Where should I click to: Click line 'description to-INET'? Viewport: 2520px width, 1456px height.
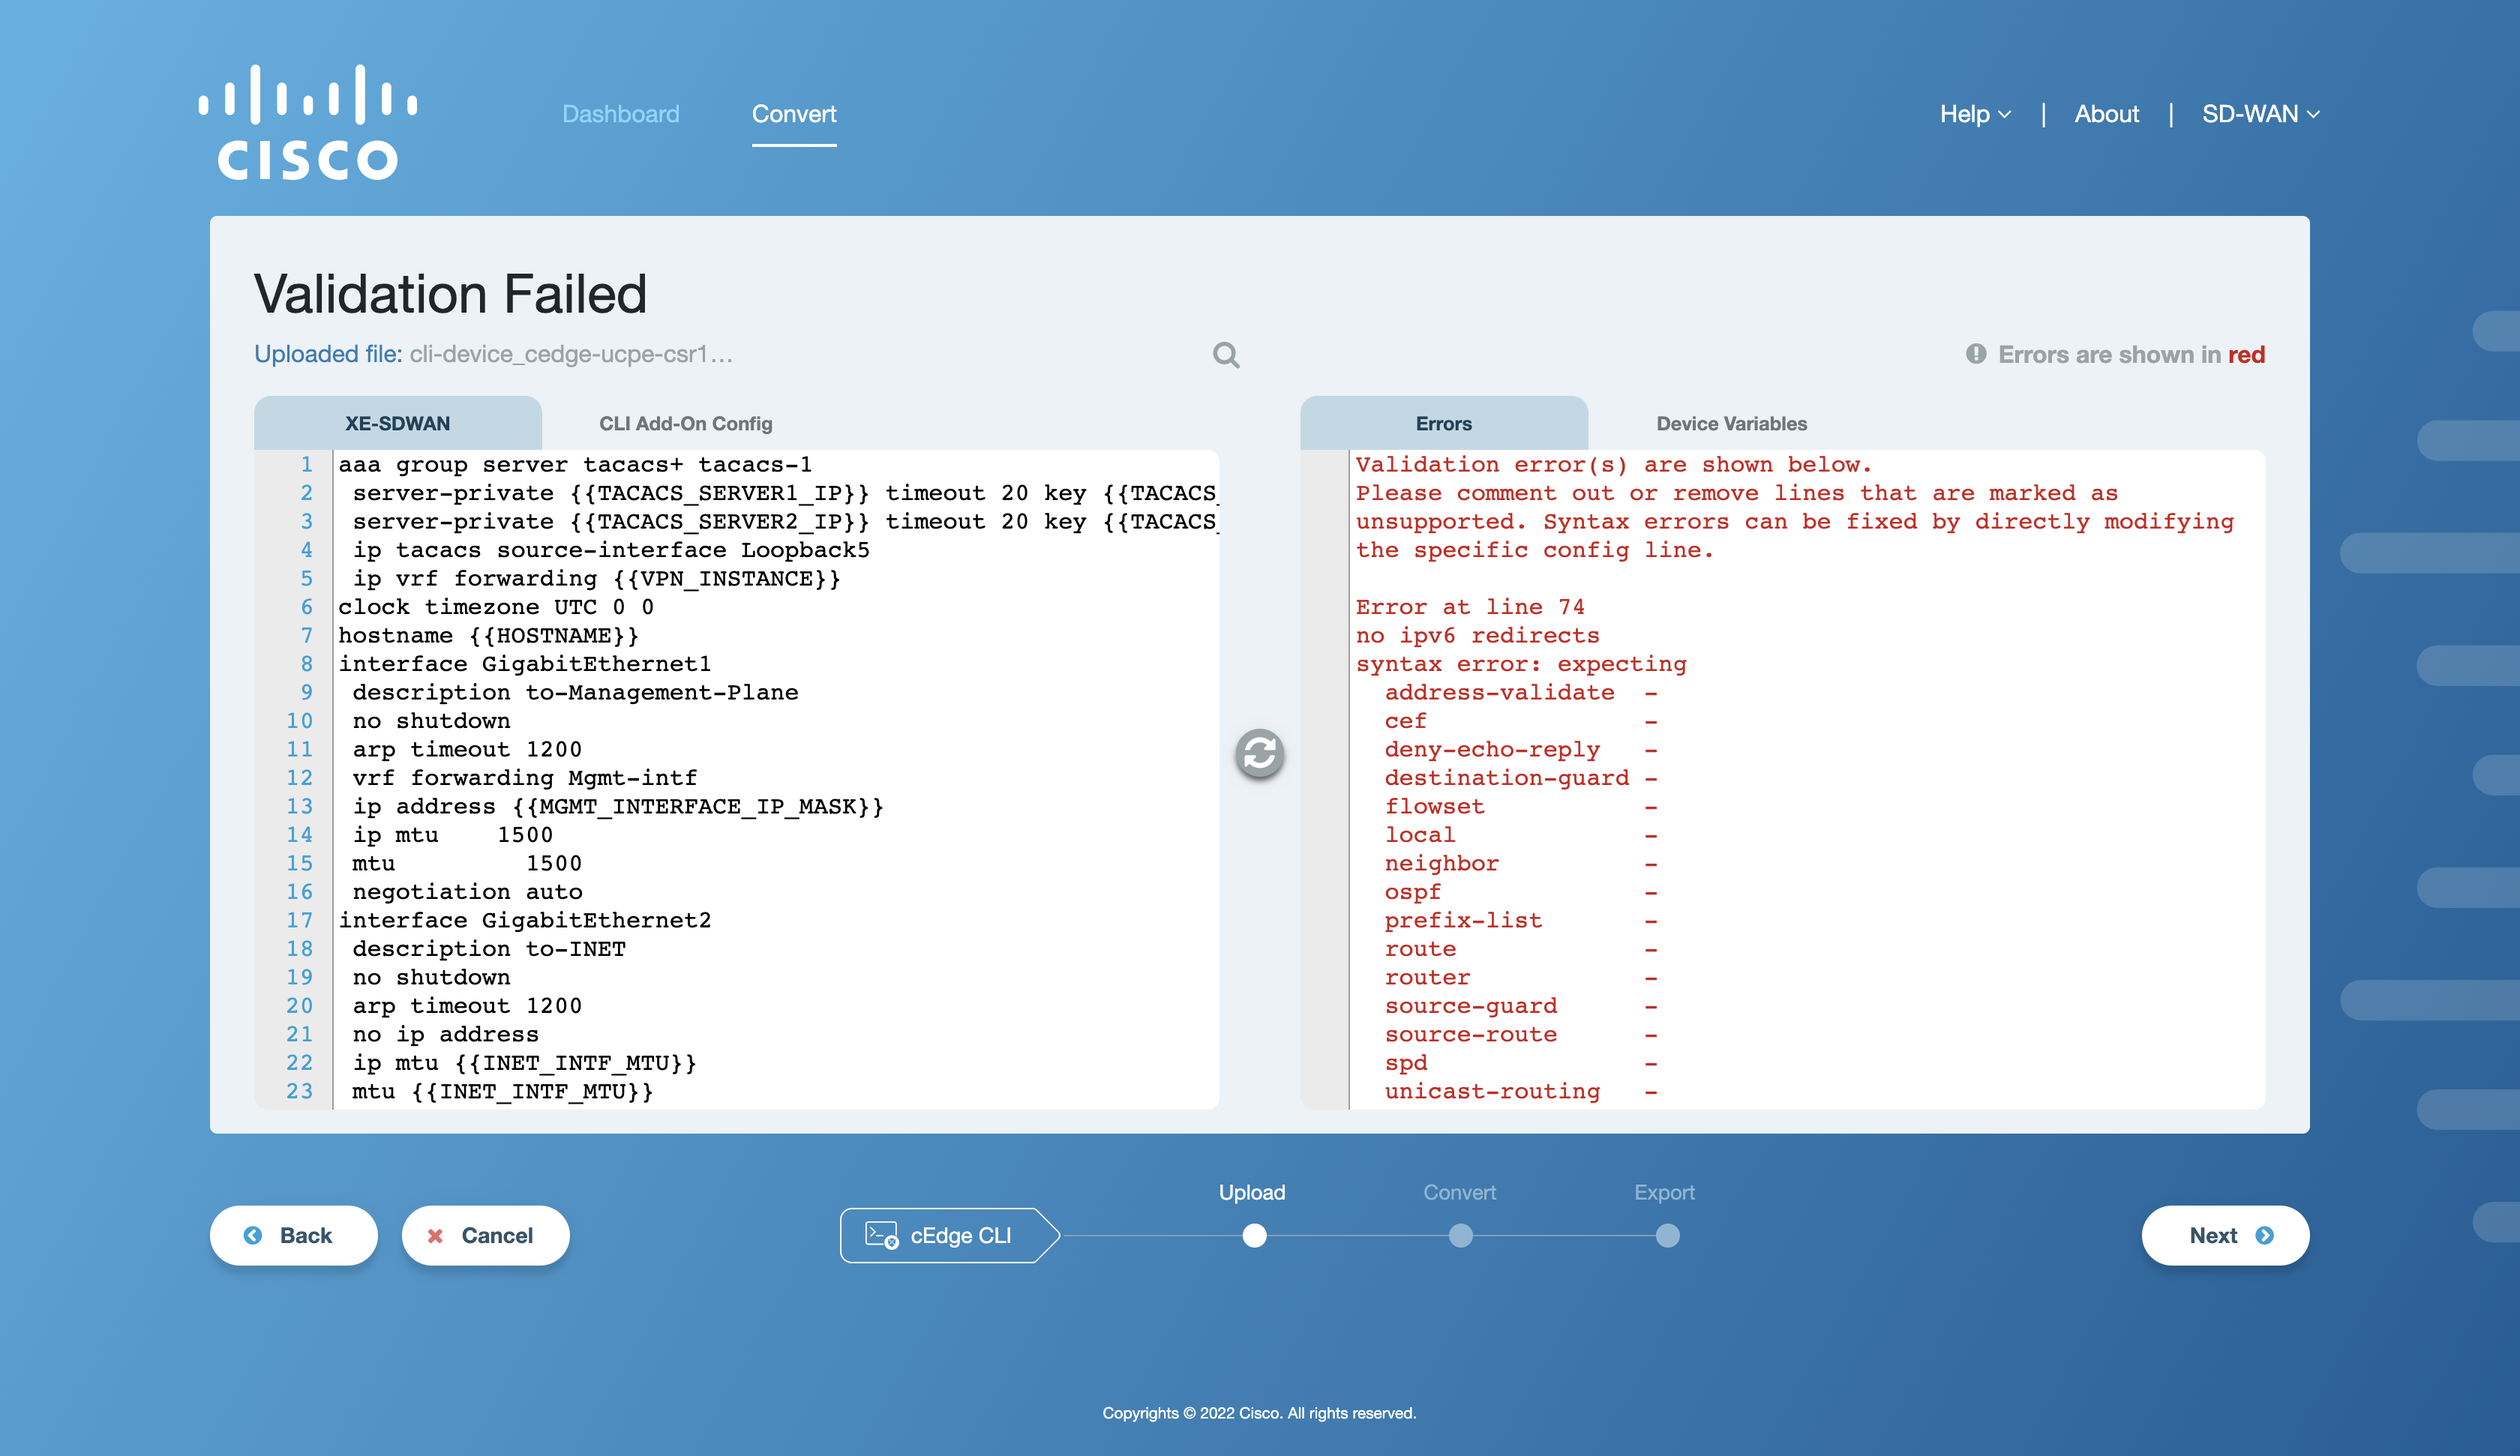489,949
